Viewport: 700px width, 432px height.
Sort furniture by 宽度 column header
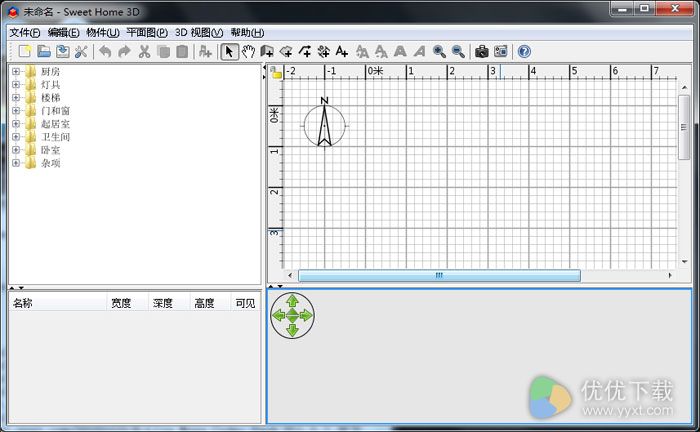pyautogui.click(x=127, y=303)
